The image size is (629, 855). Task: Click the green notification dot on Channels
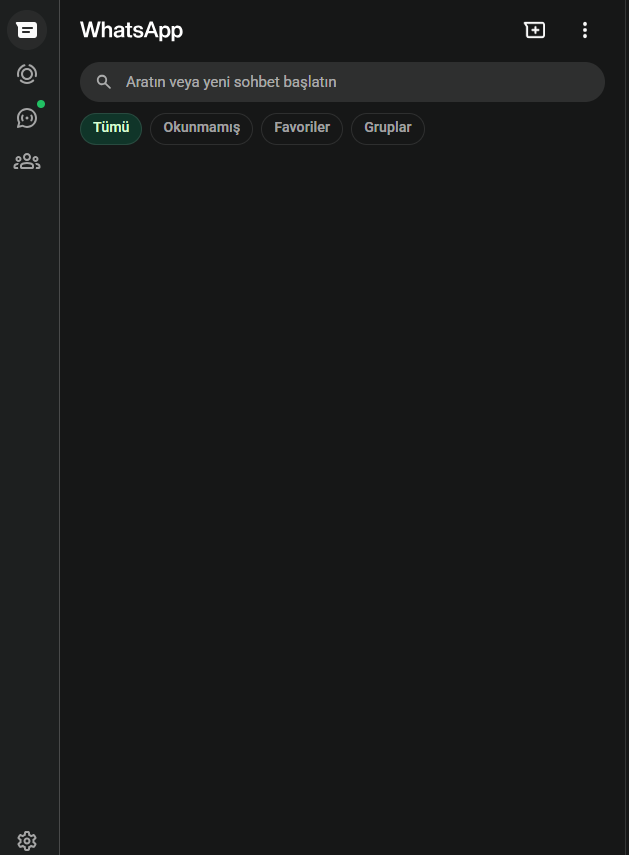(41, 104)
